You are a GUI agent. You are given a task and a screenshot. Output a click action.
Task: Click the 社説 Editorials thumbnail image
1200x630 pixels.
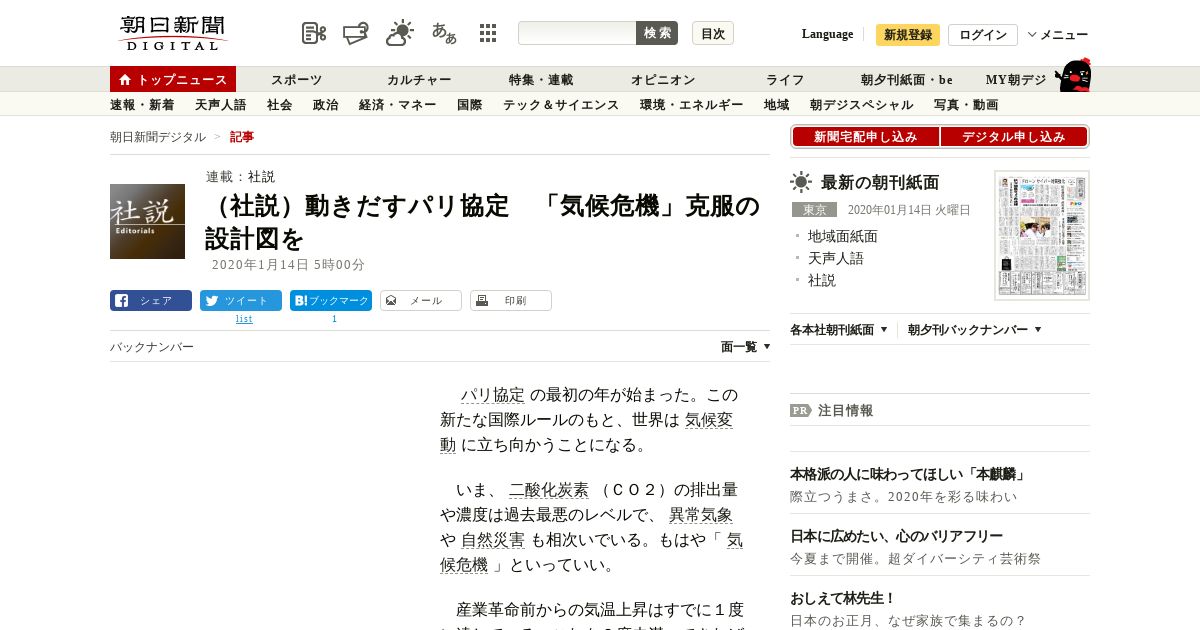pos(147,221)
